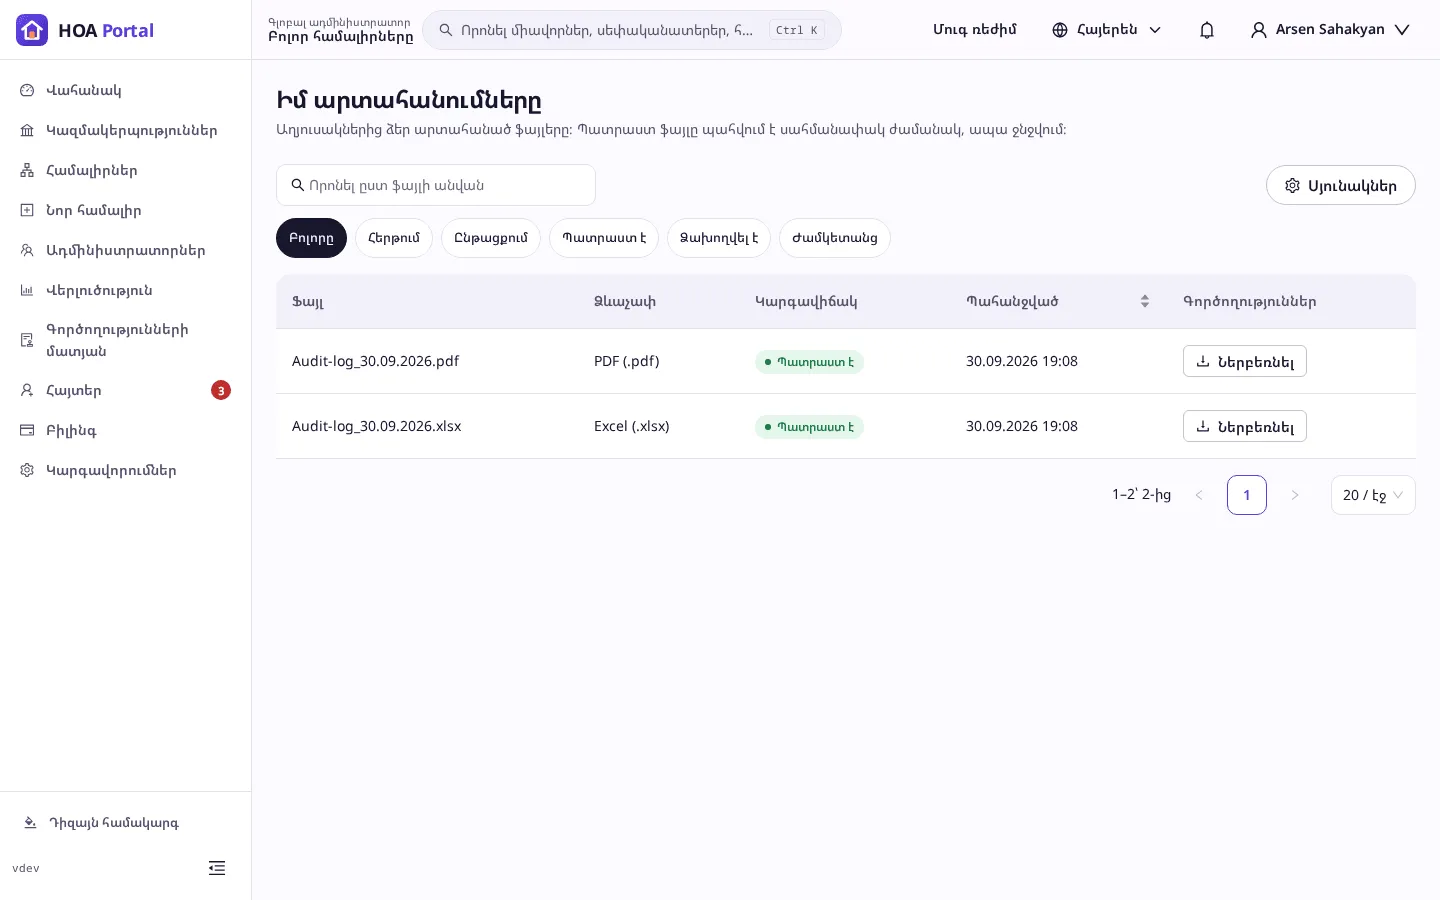Select the Ժամկետանց filter tab
Viewport: 1440px width, 900px height.
(x=835, y=238)
